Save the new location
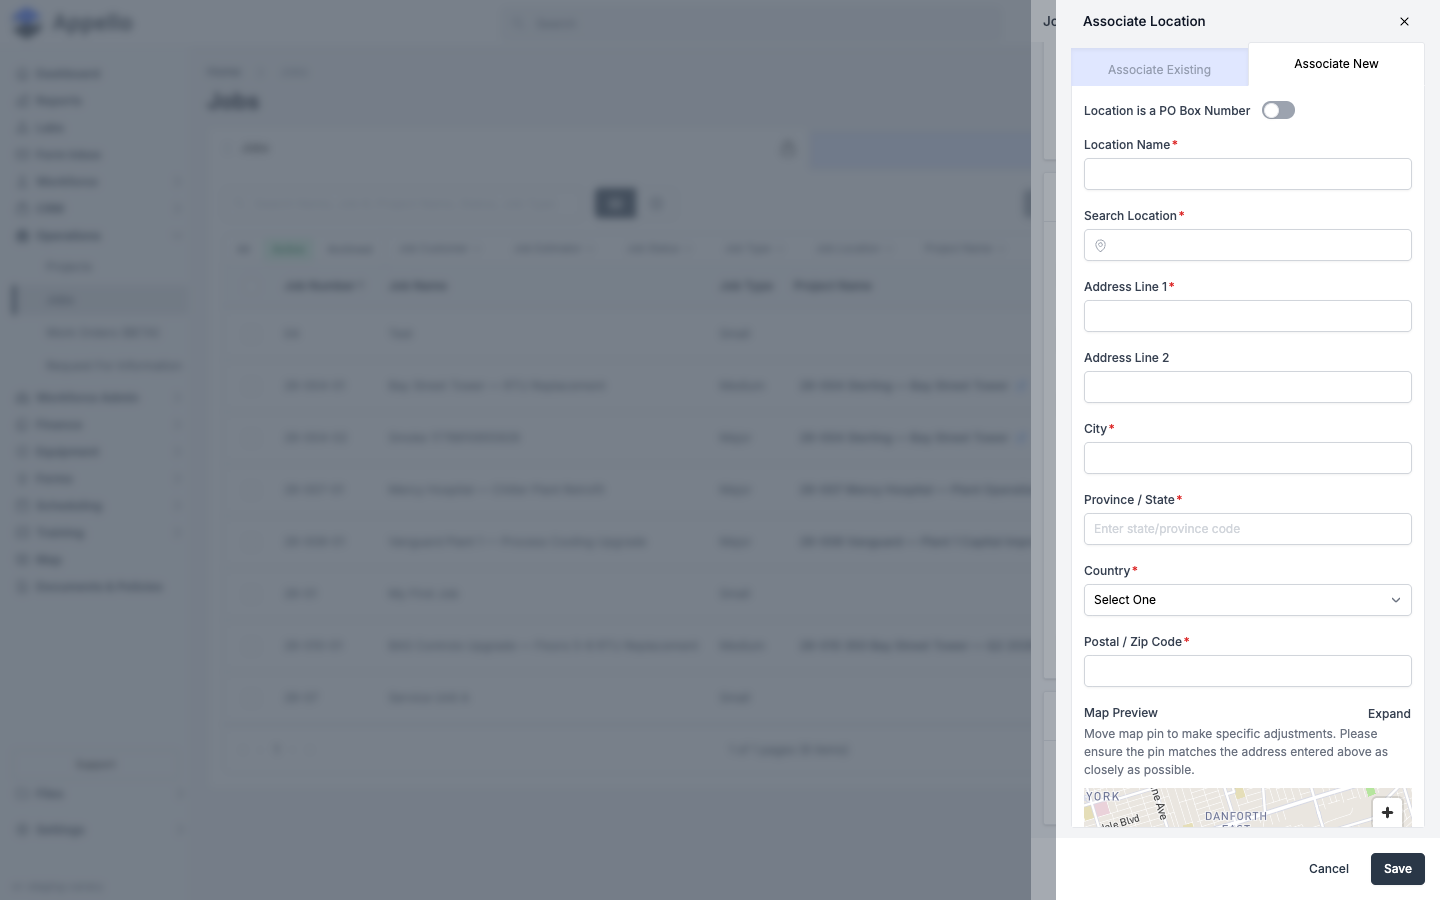 [1397, 869]
